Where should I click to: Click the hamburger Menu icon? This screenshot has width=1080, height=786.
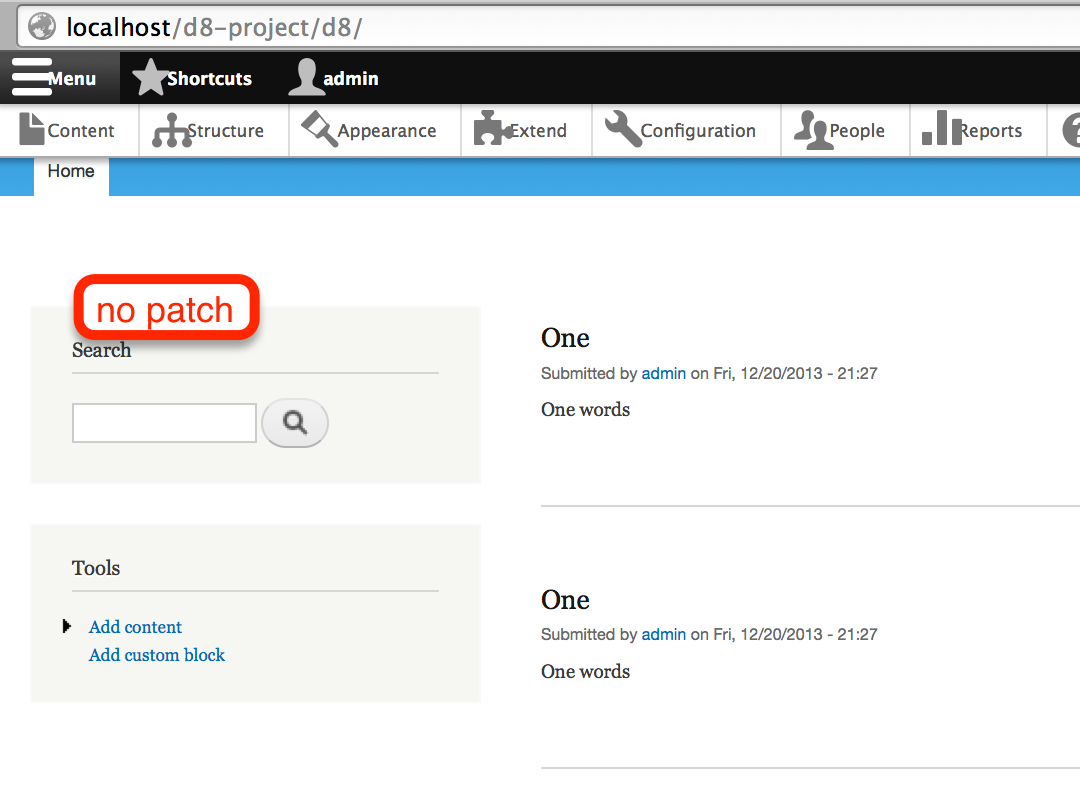(32, 77)
